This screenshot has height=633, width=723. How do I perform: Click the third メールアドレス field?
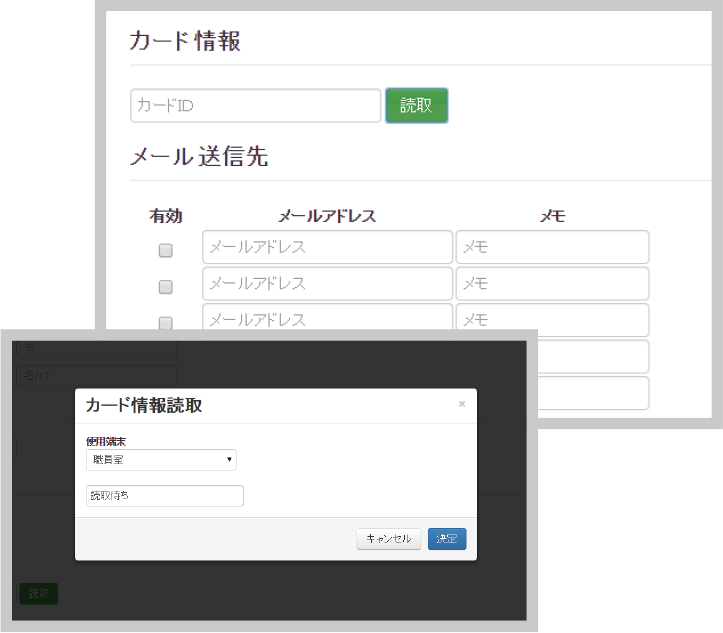(327, 318)
